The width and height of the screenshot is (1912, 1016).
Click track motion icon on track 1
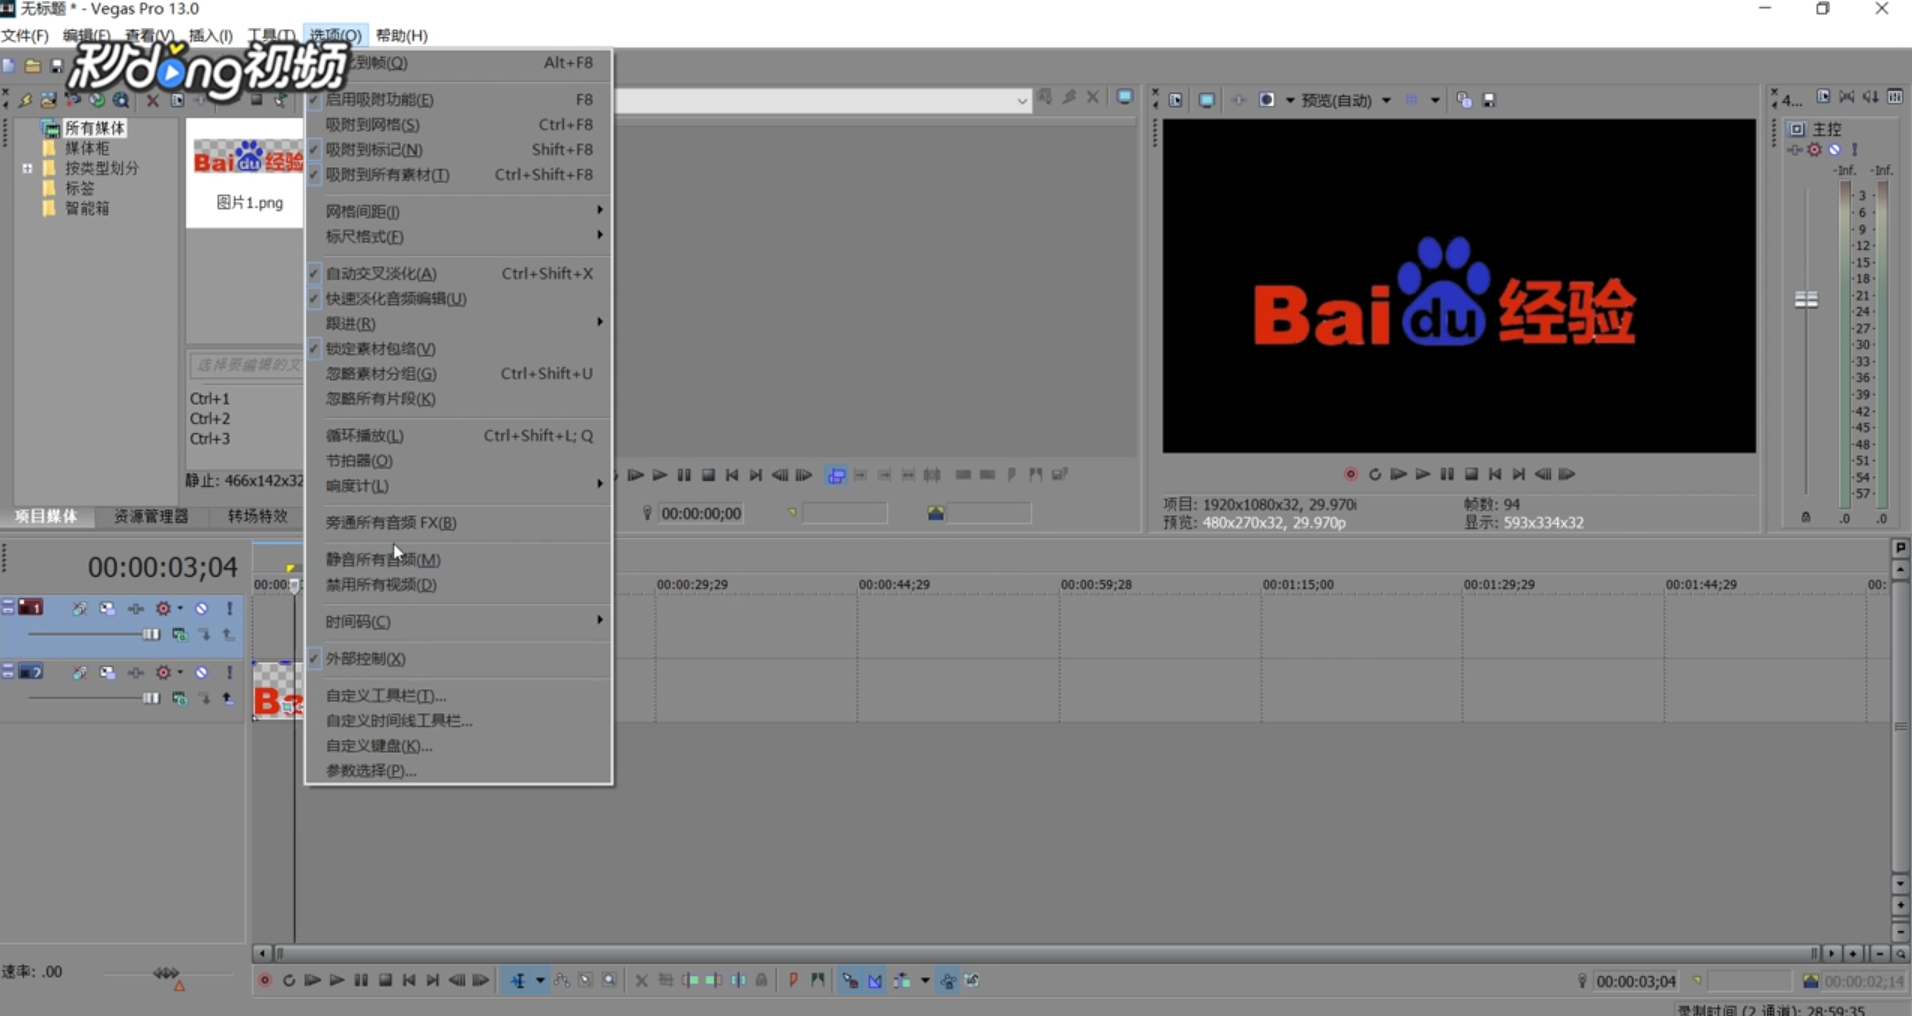(x=107, y=608)
